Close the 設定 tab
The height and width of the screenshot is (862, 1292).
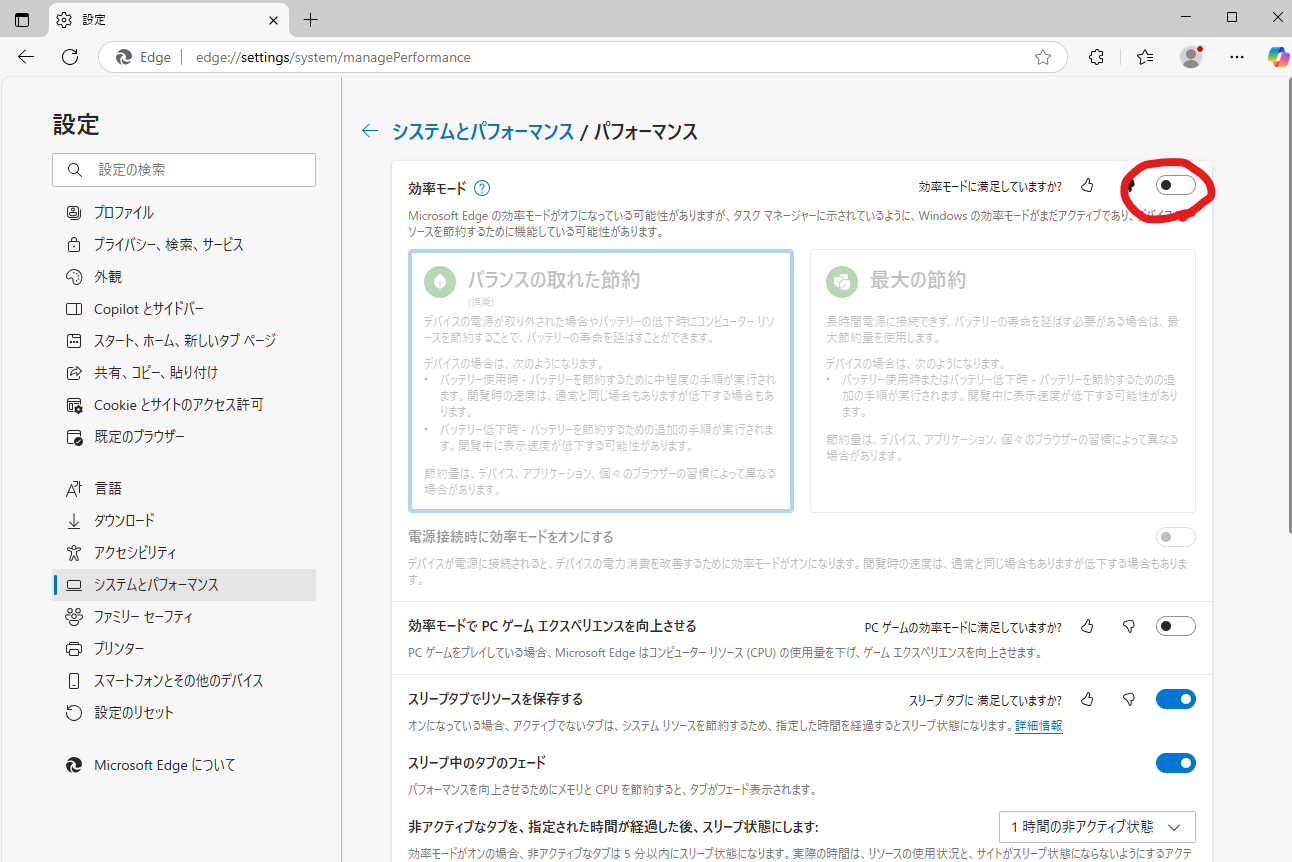click(x=273, y=19)
